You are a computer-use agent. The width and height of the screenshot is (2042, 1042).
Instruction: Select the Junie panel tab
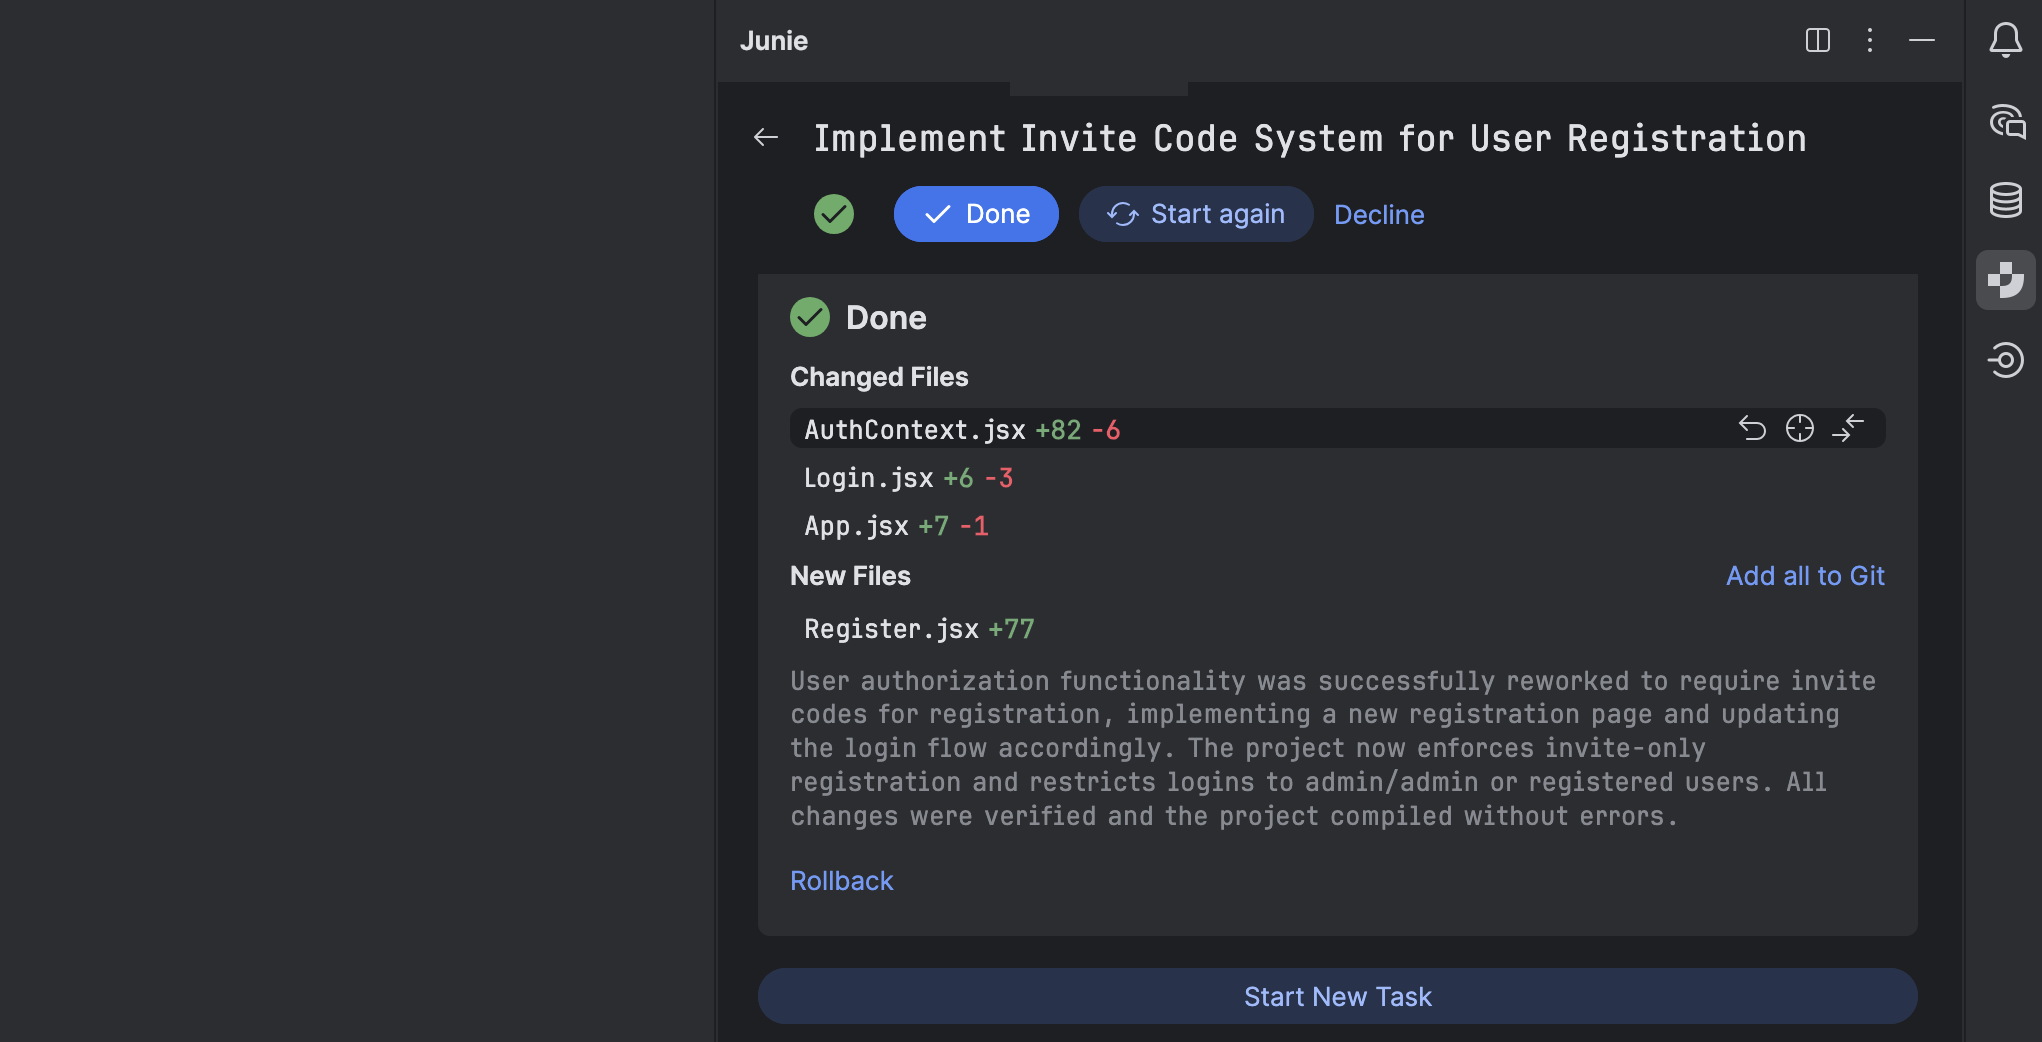pyautogui.click(x=1098, y=86)
